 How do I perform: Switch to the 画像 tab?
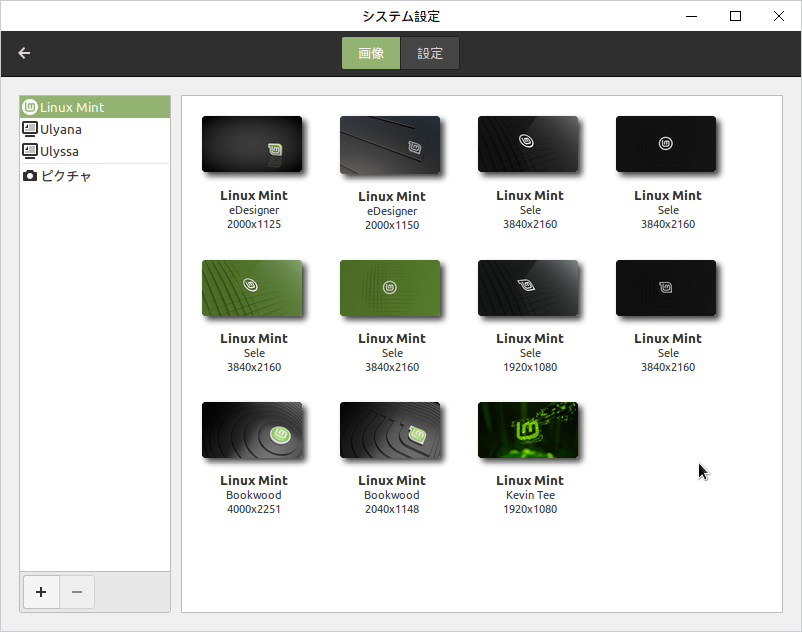370,53
